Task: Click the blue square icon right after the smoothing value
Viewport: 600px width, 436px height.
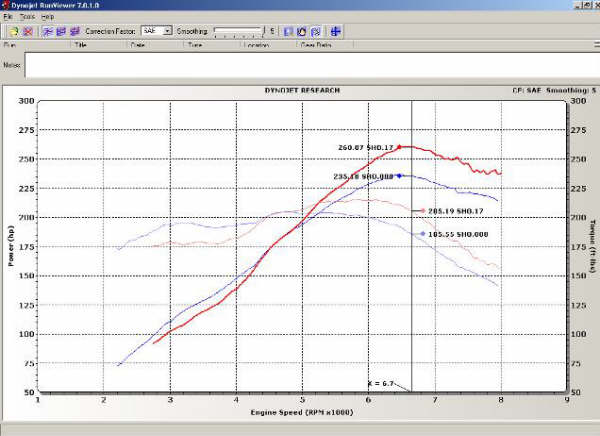Action: (x=288, y=31)
